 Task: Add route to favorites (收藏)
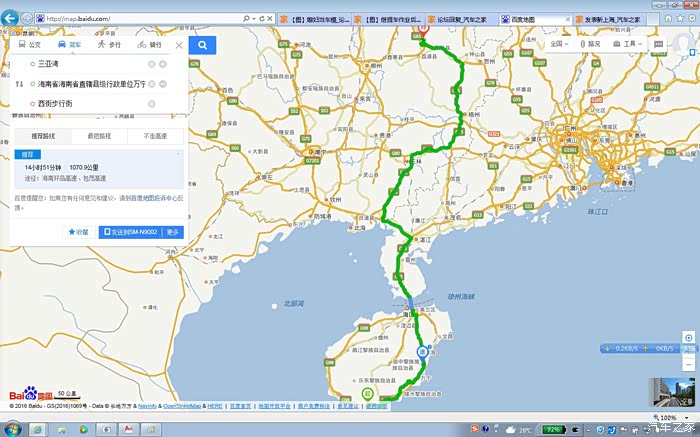point(78,231)
